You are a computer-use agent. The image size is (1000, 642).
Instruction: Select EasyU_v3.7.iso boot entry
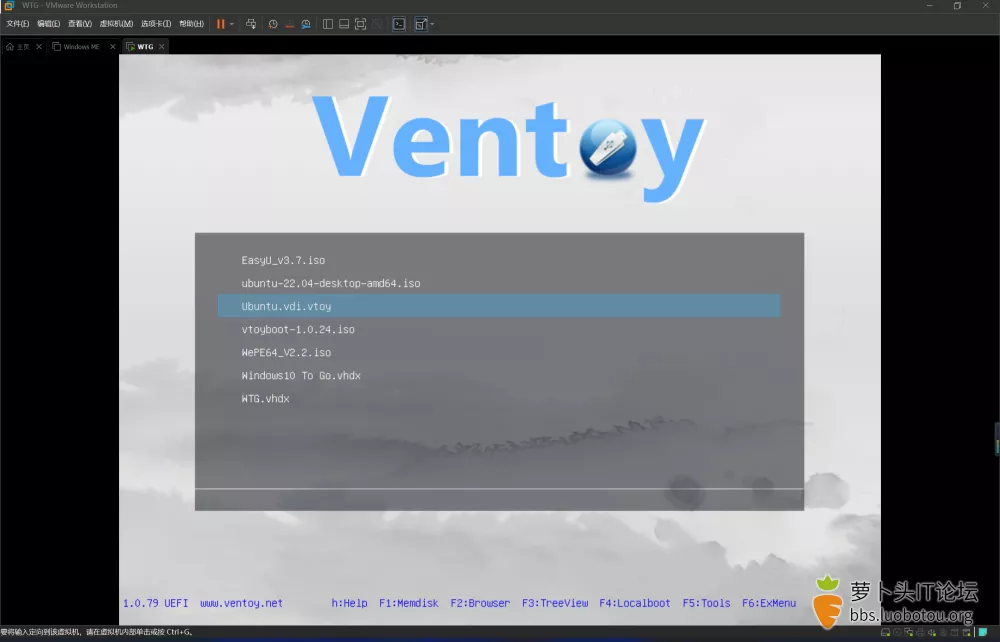[499, 260]
